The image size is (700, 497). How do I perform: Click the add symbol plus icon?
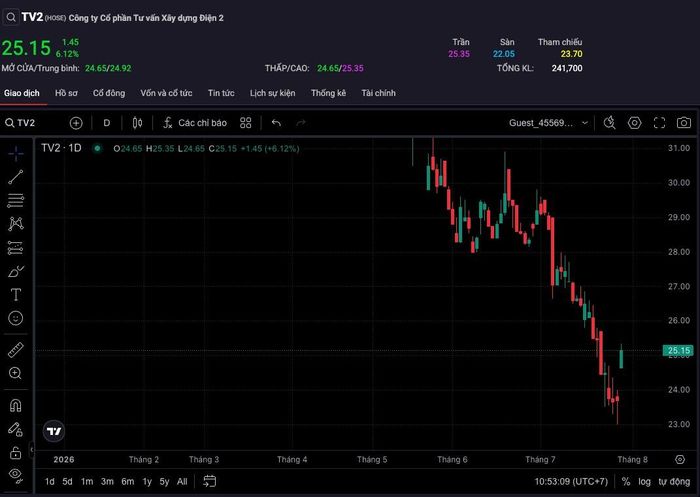76,123
